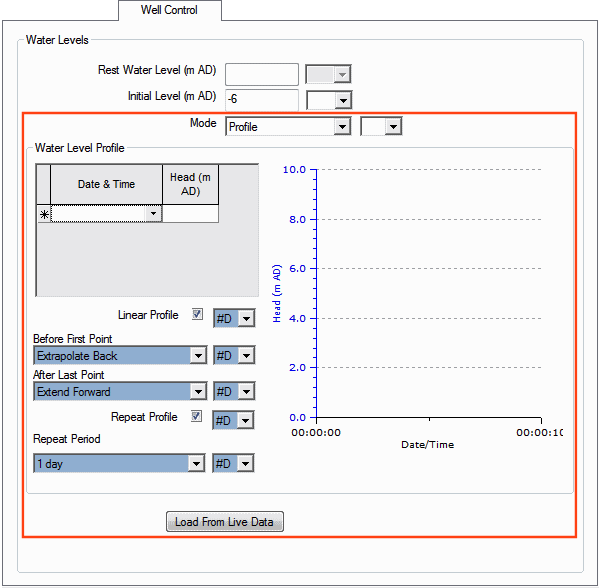This screenshot has height=588, width=599.
Task: Open the Repeat Period 1 day dropdown
Action: point(120,463)
